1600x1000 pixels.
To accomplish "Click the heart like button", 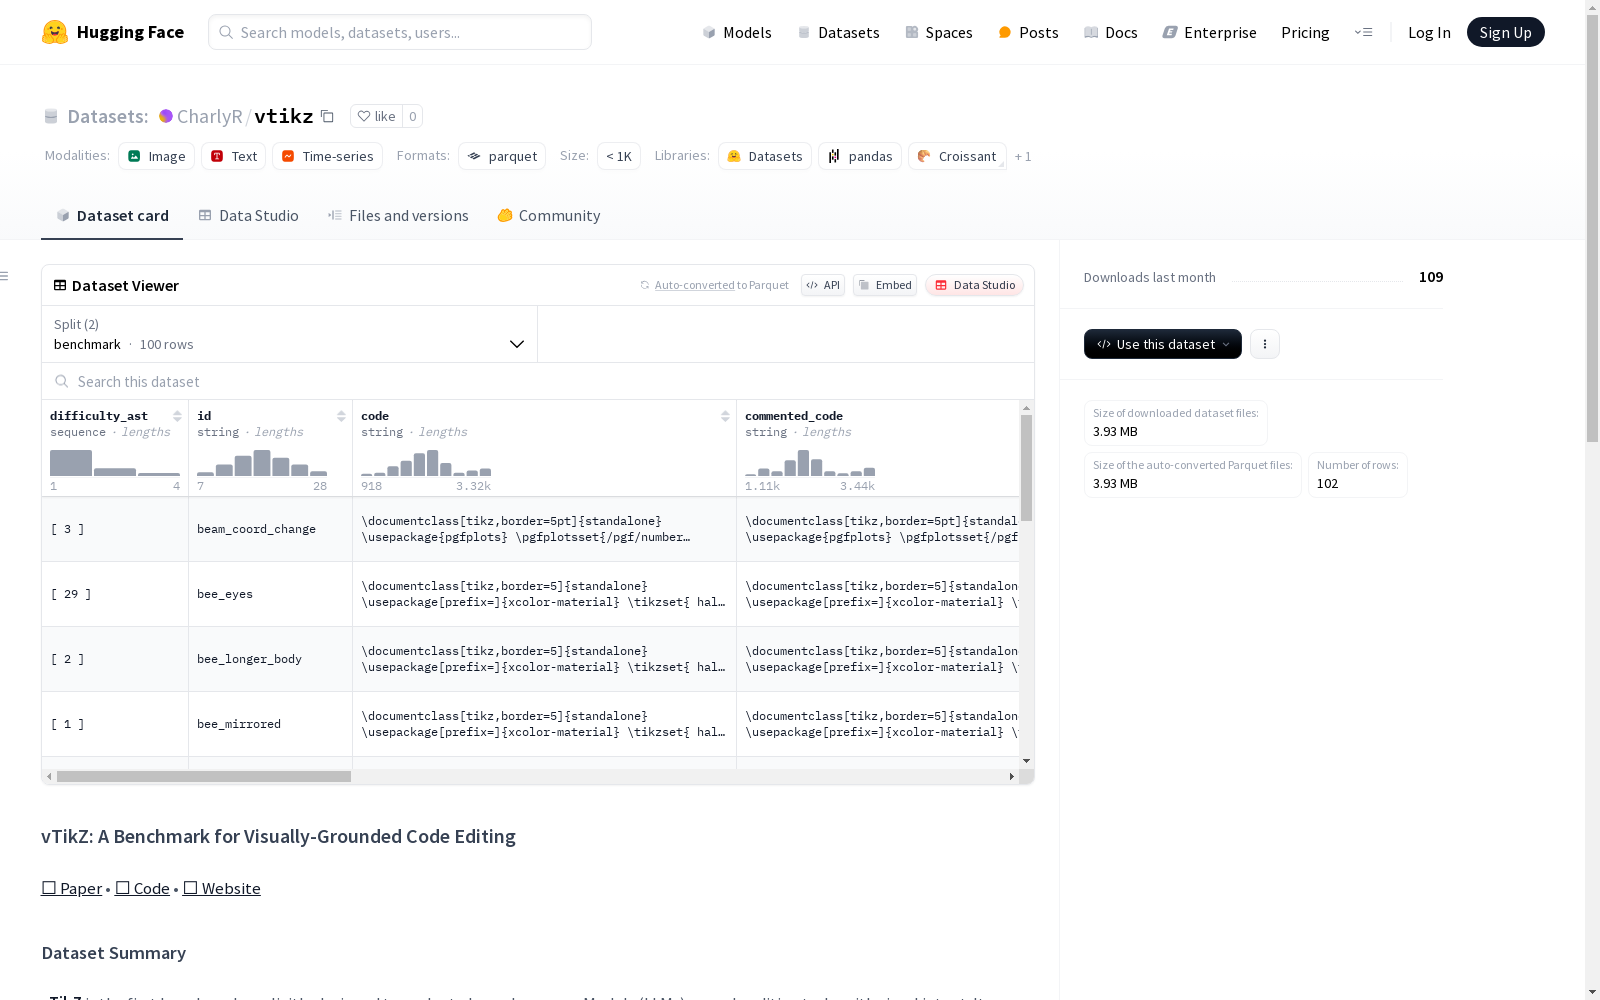I will pos(377,116).
